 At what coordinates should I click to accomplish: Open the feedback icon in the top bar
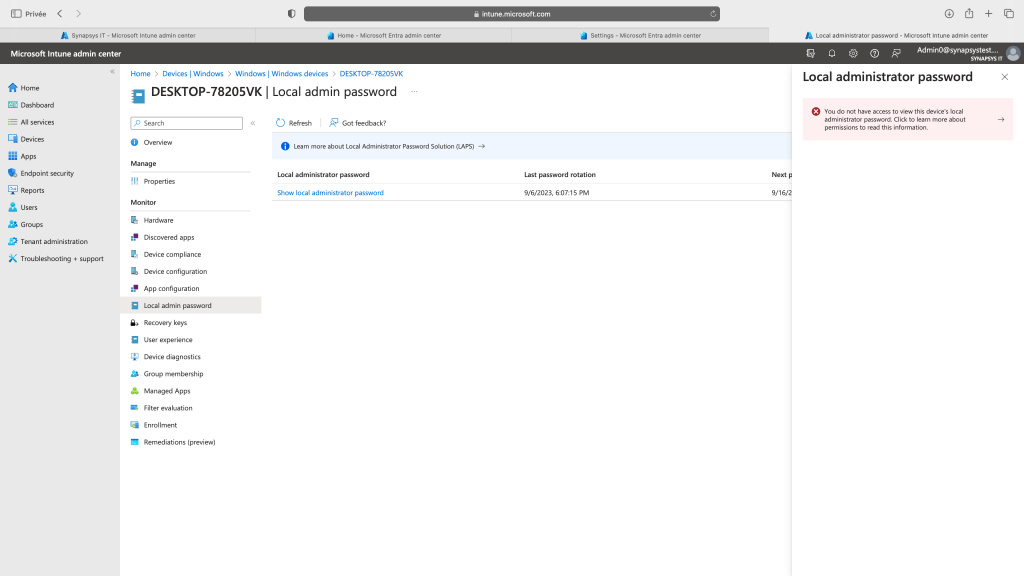[896, 53]
